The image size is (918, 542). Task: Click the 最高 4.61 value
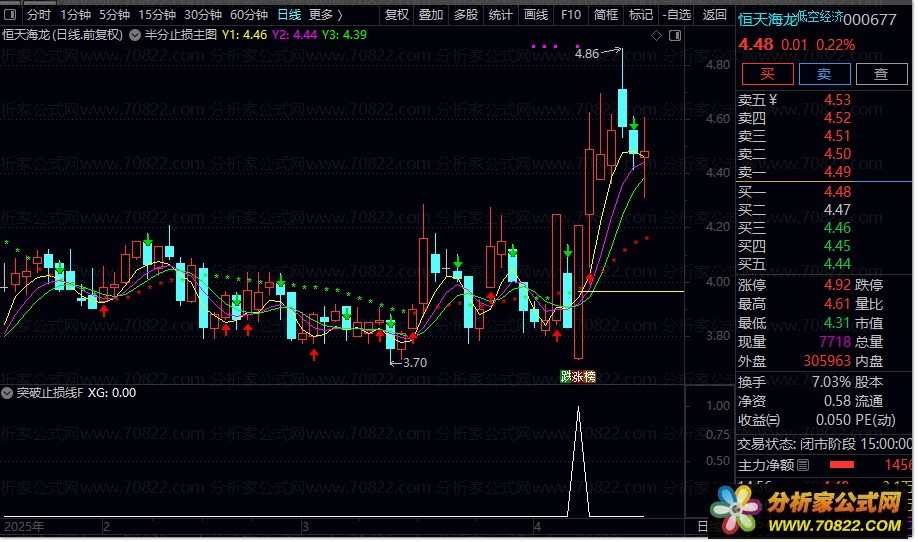[837, 304]
